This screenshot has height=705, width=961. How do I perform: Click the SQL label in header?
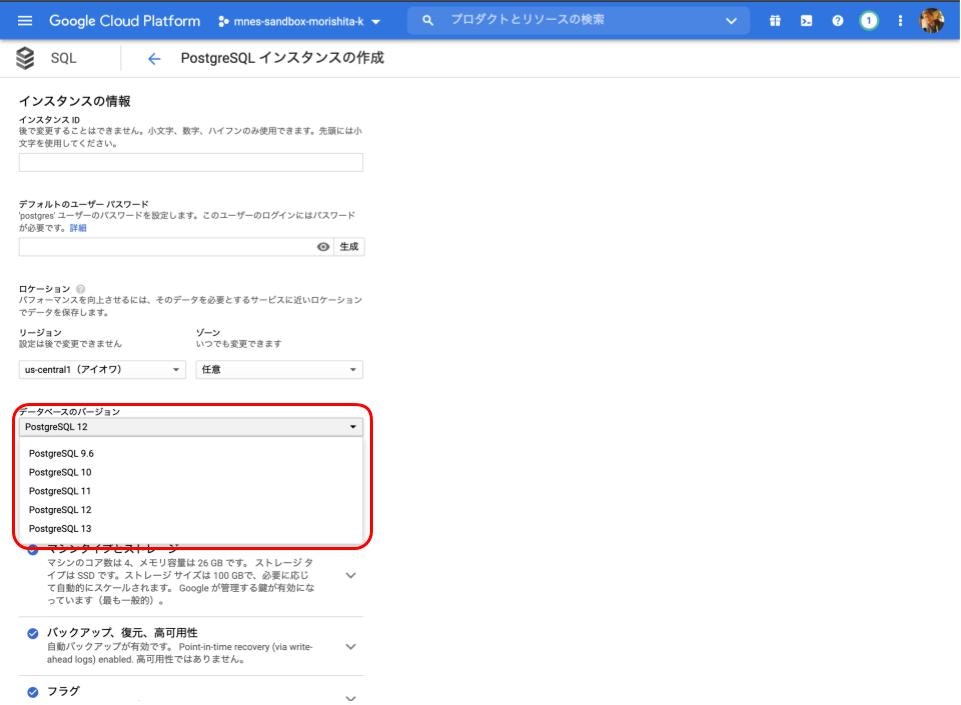(64, 58)
